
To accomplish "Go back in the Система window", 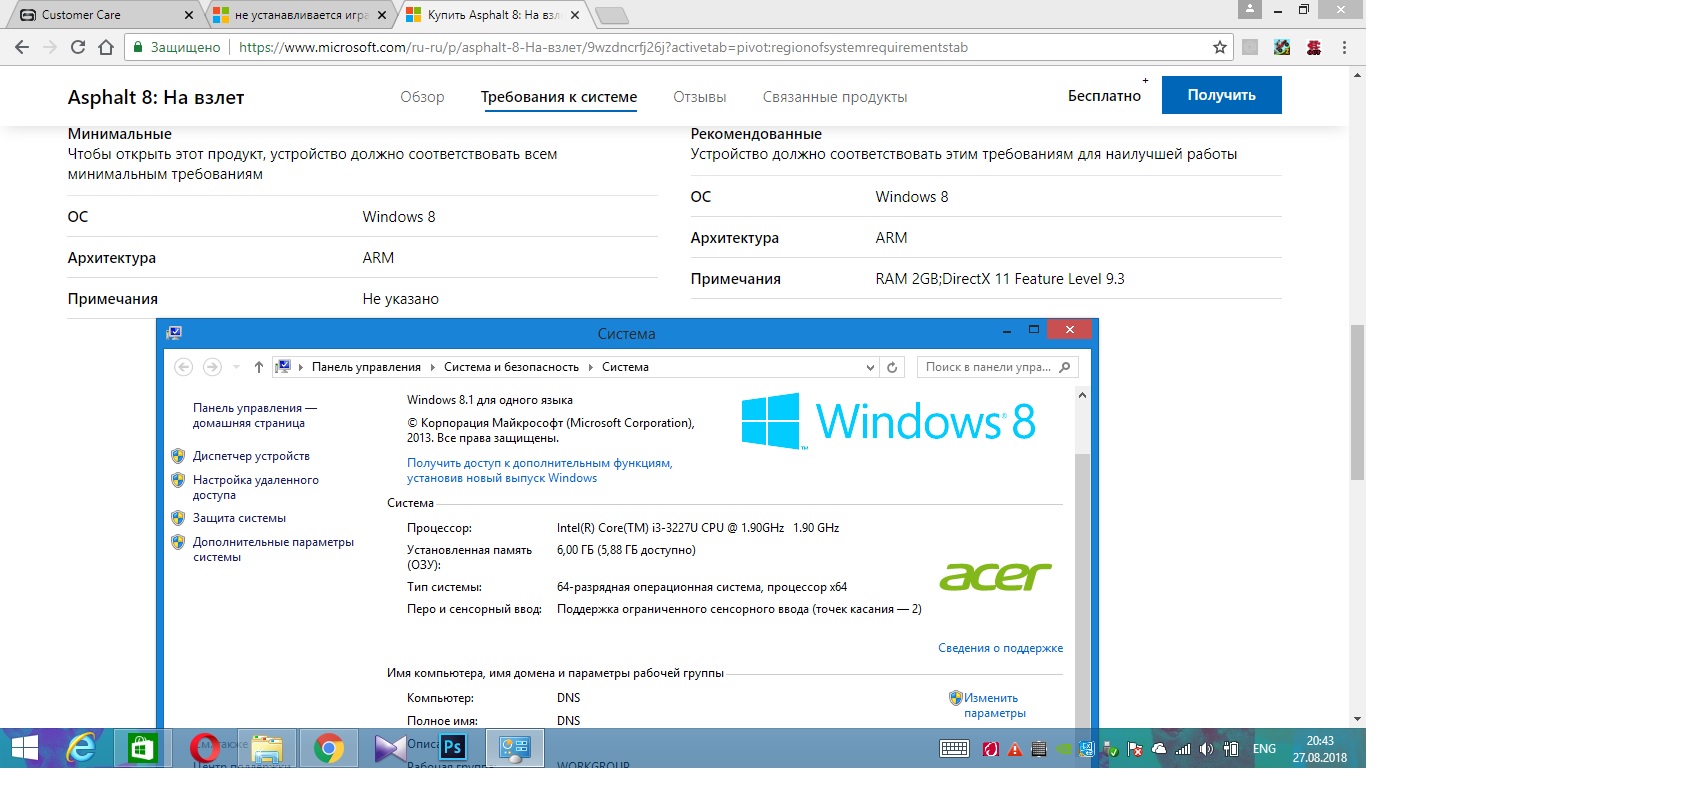I will pyautogui.click(x=184, y=367).
